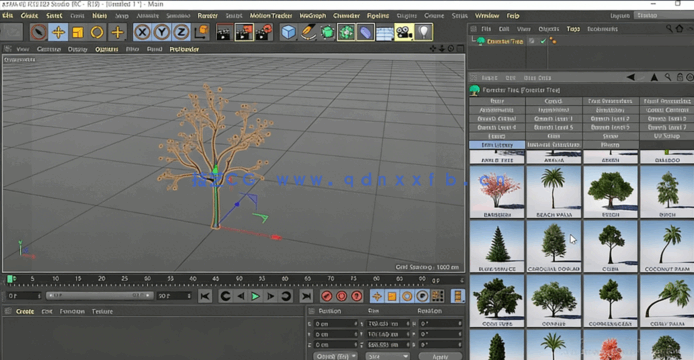Add a light object
This screenshot has width=694, height=360.
[x=424, y=32]
